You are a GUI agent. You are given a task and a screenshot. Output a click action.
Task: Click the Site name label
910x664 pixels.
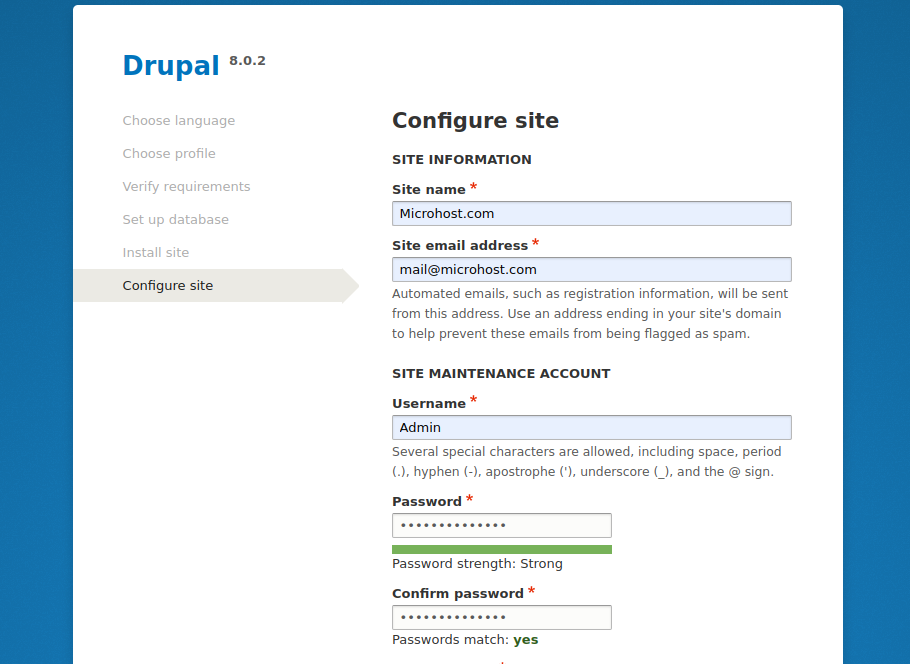(x=429, y=190)
